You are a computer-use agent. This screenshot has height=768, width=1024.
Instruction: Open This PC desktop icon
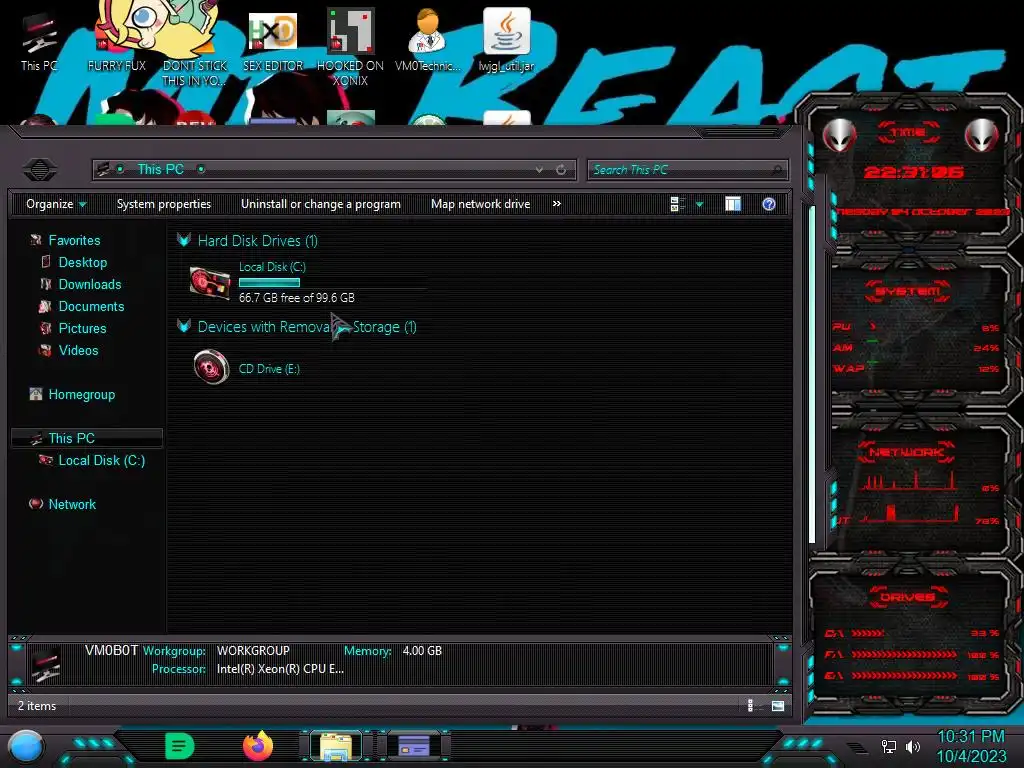coord(39,42)
